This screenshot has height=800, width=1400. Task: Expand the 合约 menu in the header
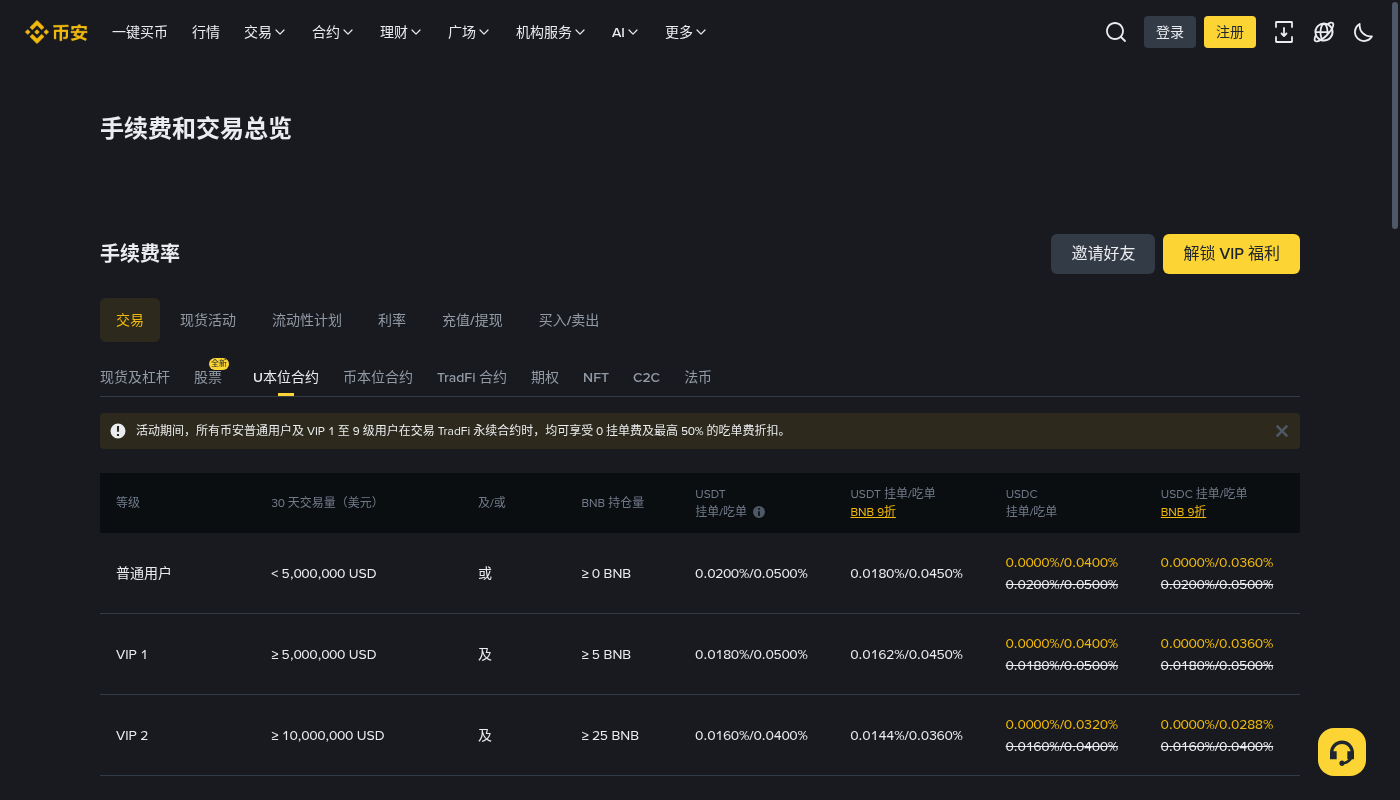coord(333,32)
